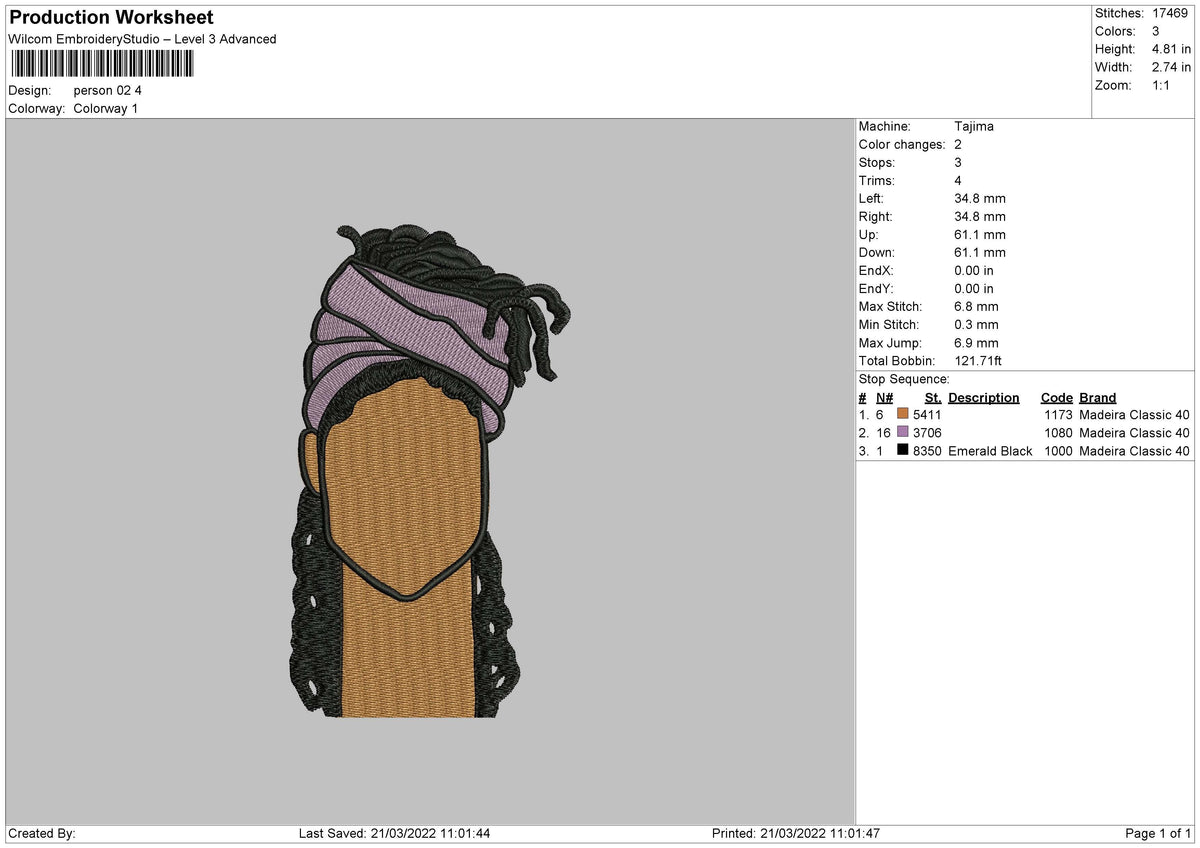The width and height of the screenshot is (1200, 848).
Task: Click the brown 5411 thread color swatch
Action: point(903,415)
